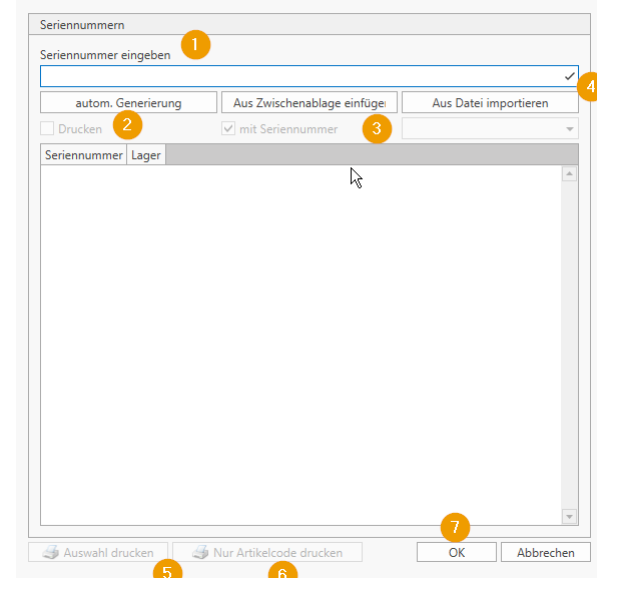The image size is (623, 602).
Task: Click the printer icon on Auswahl drucken
Action: [49, 552]
